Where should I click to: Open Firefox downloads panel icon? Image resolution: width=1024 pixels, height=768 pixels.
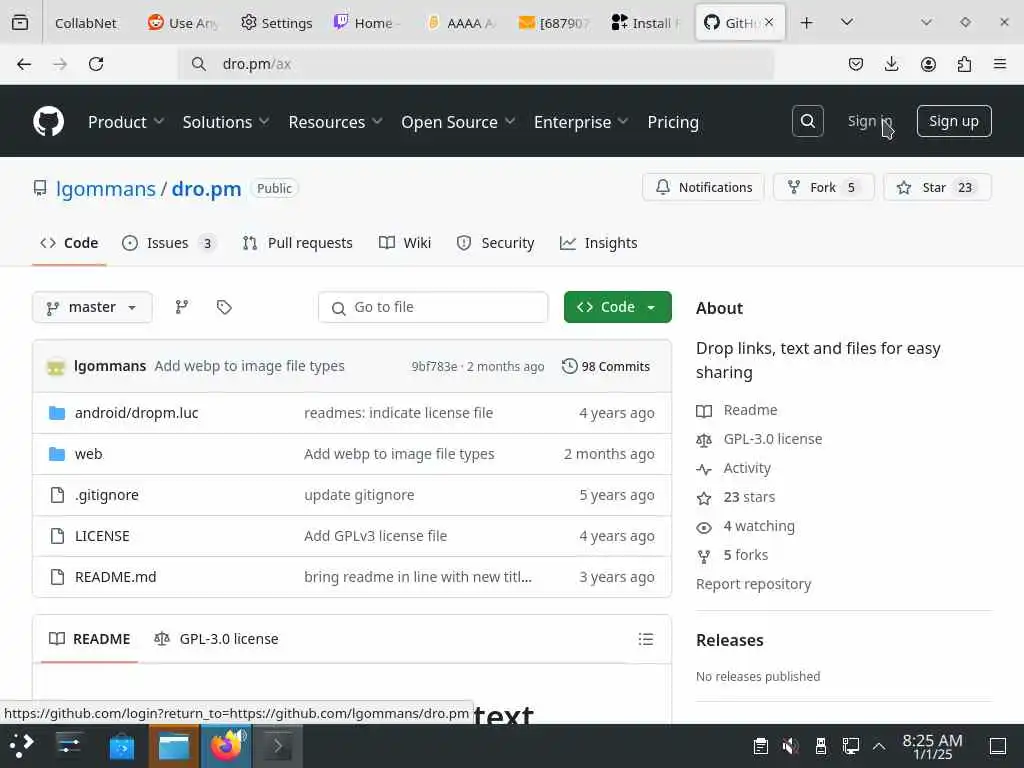(x=891, y=64)
